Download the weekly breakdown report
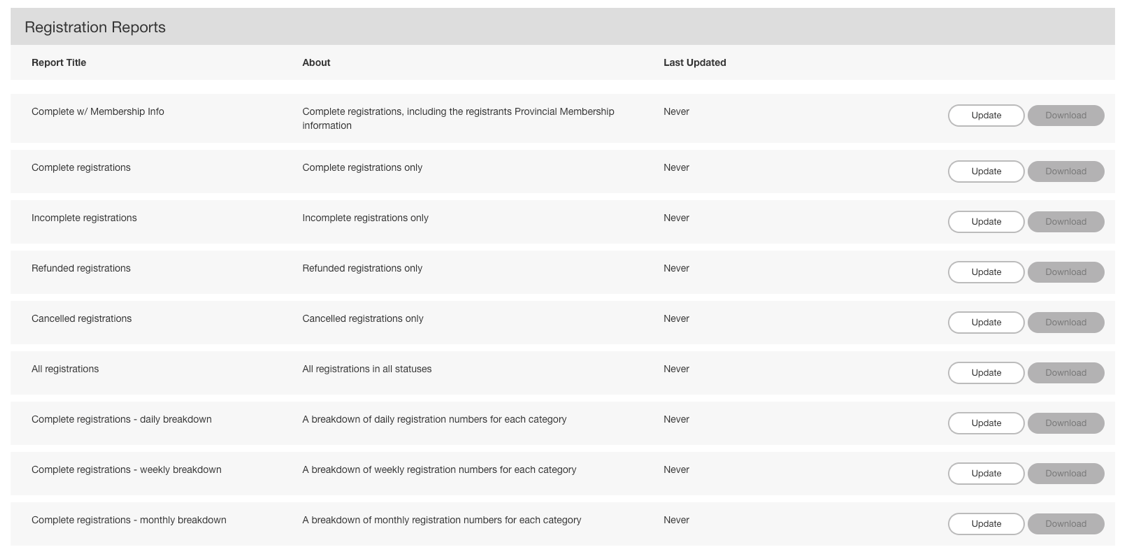1125x550 pixels. tap(1065, 474)
